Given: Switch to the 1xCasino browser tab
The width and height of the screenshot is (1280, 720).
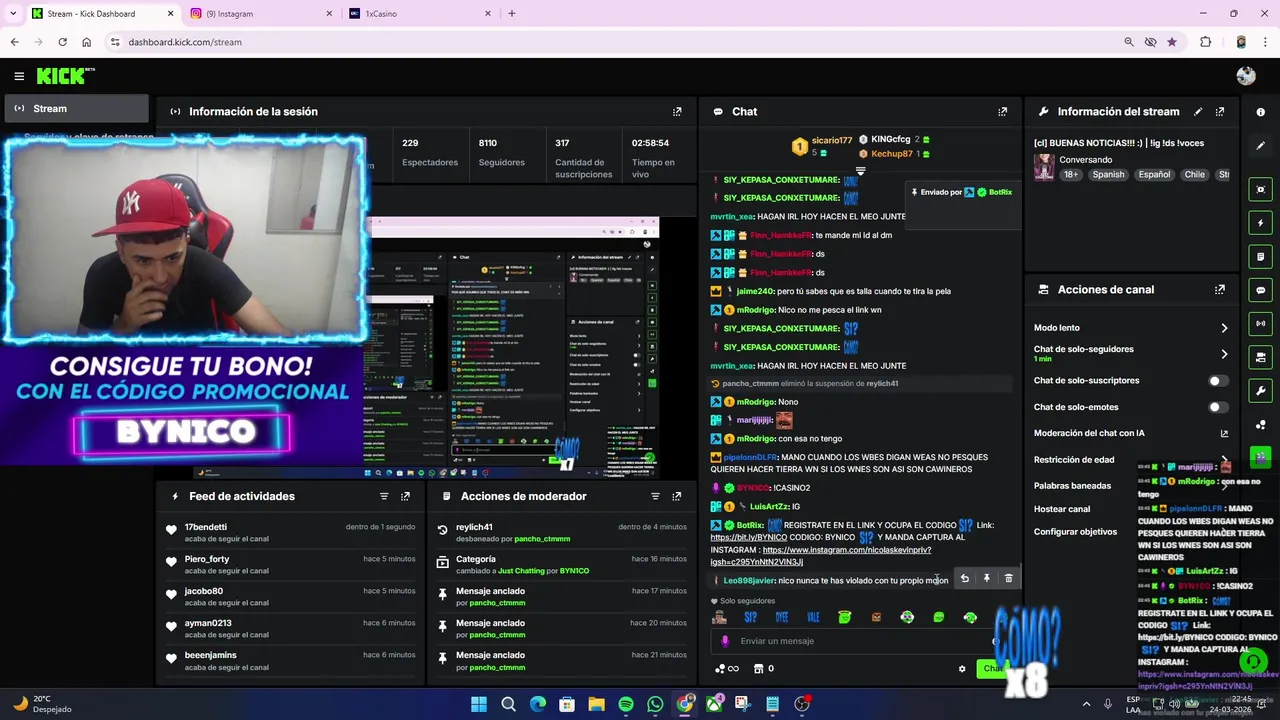Looking at the screenshot, I should click(x=418, y=14).
